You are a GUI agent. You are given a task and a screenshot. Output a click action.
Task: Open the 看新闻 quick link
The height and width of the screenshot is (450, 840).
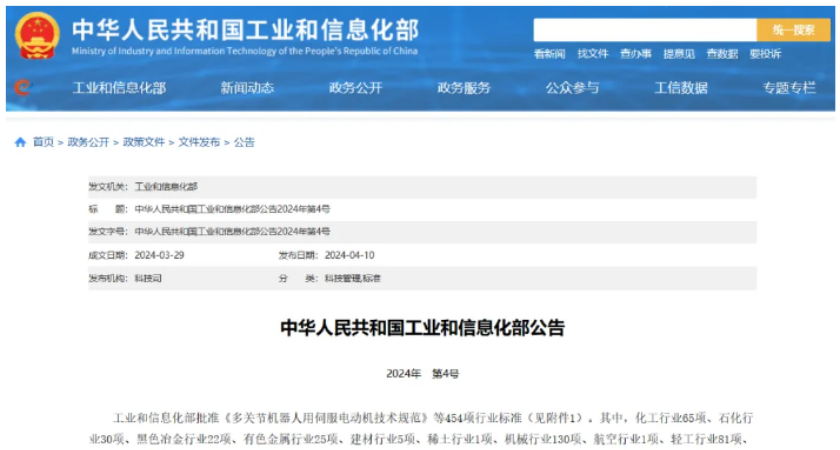549,54
